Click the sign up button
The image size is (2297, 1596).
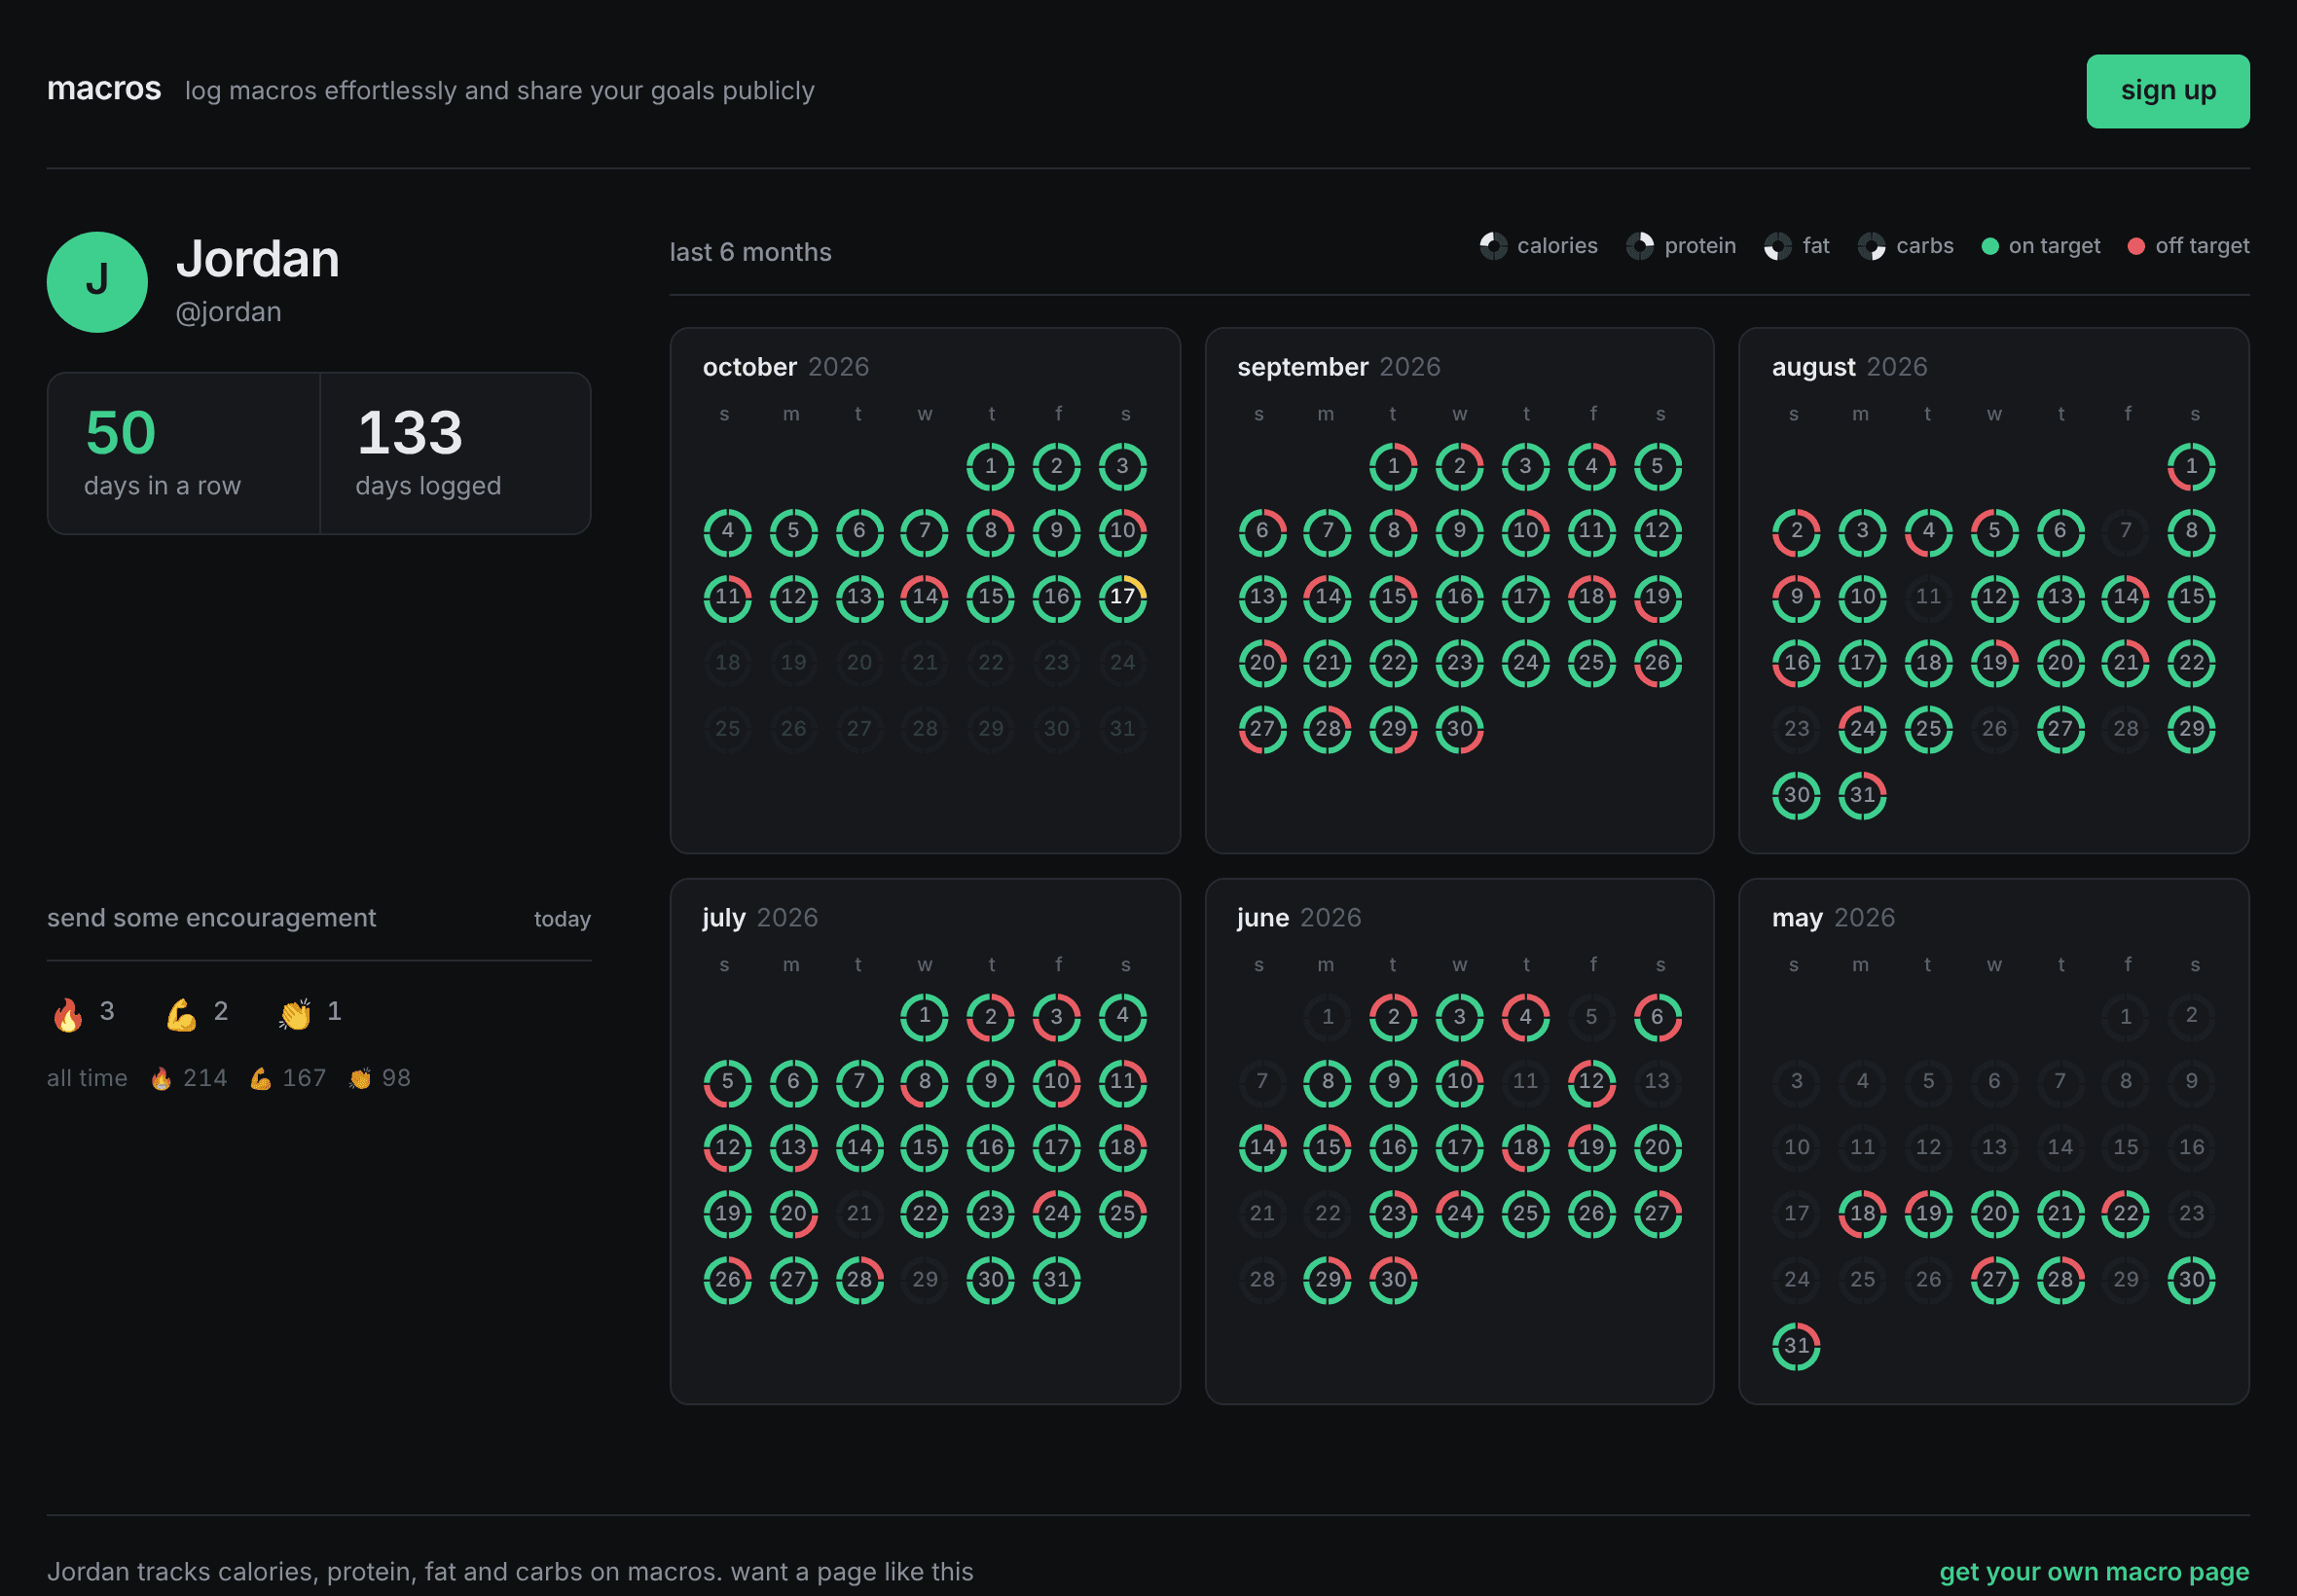click(2167, 91)
